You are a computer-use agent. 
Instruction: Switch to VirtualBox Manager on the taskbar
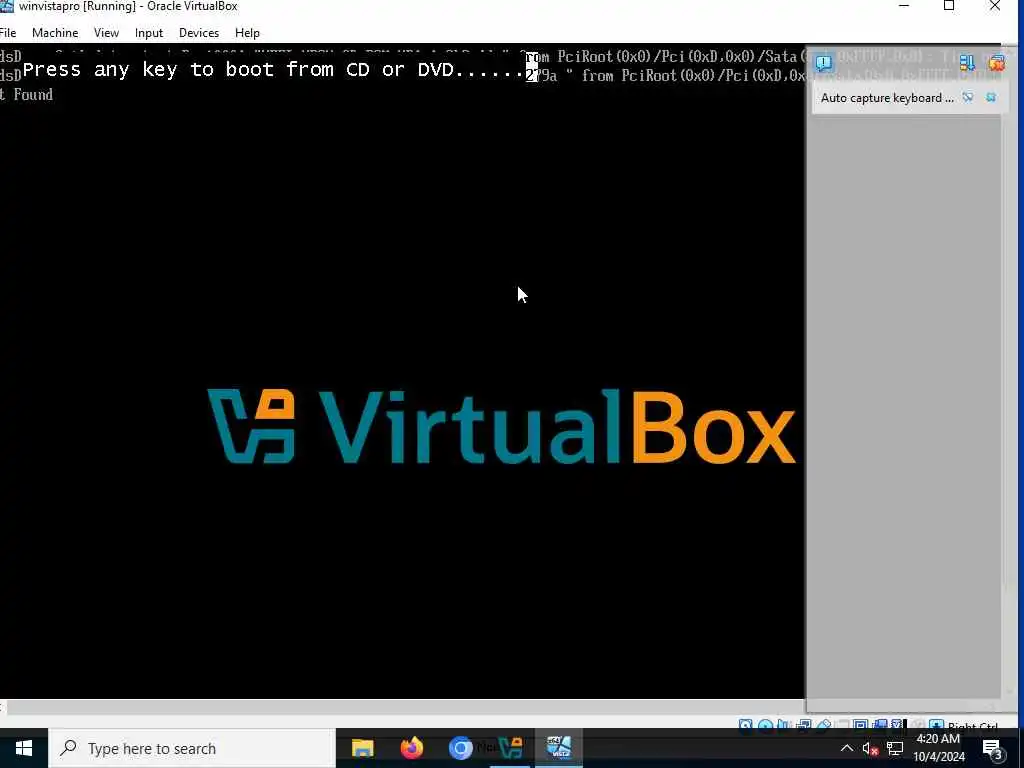point(510,748)
